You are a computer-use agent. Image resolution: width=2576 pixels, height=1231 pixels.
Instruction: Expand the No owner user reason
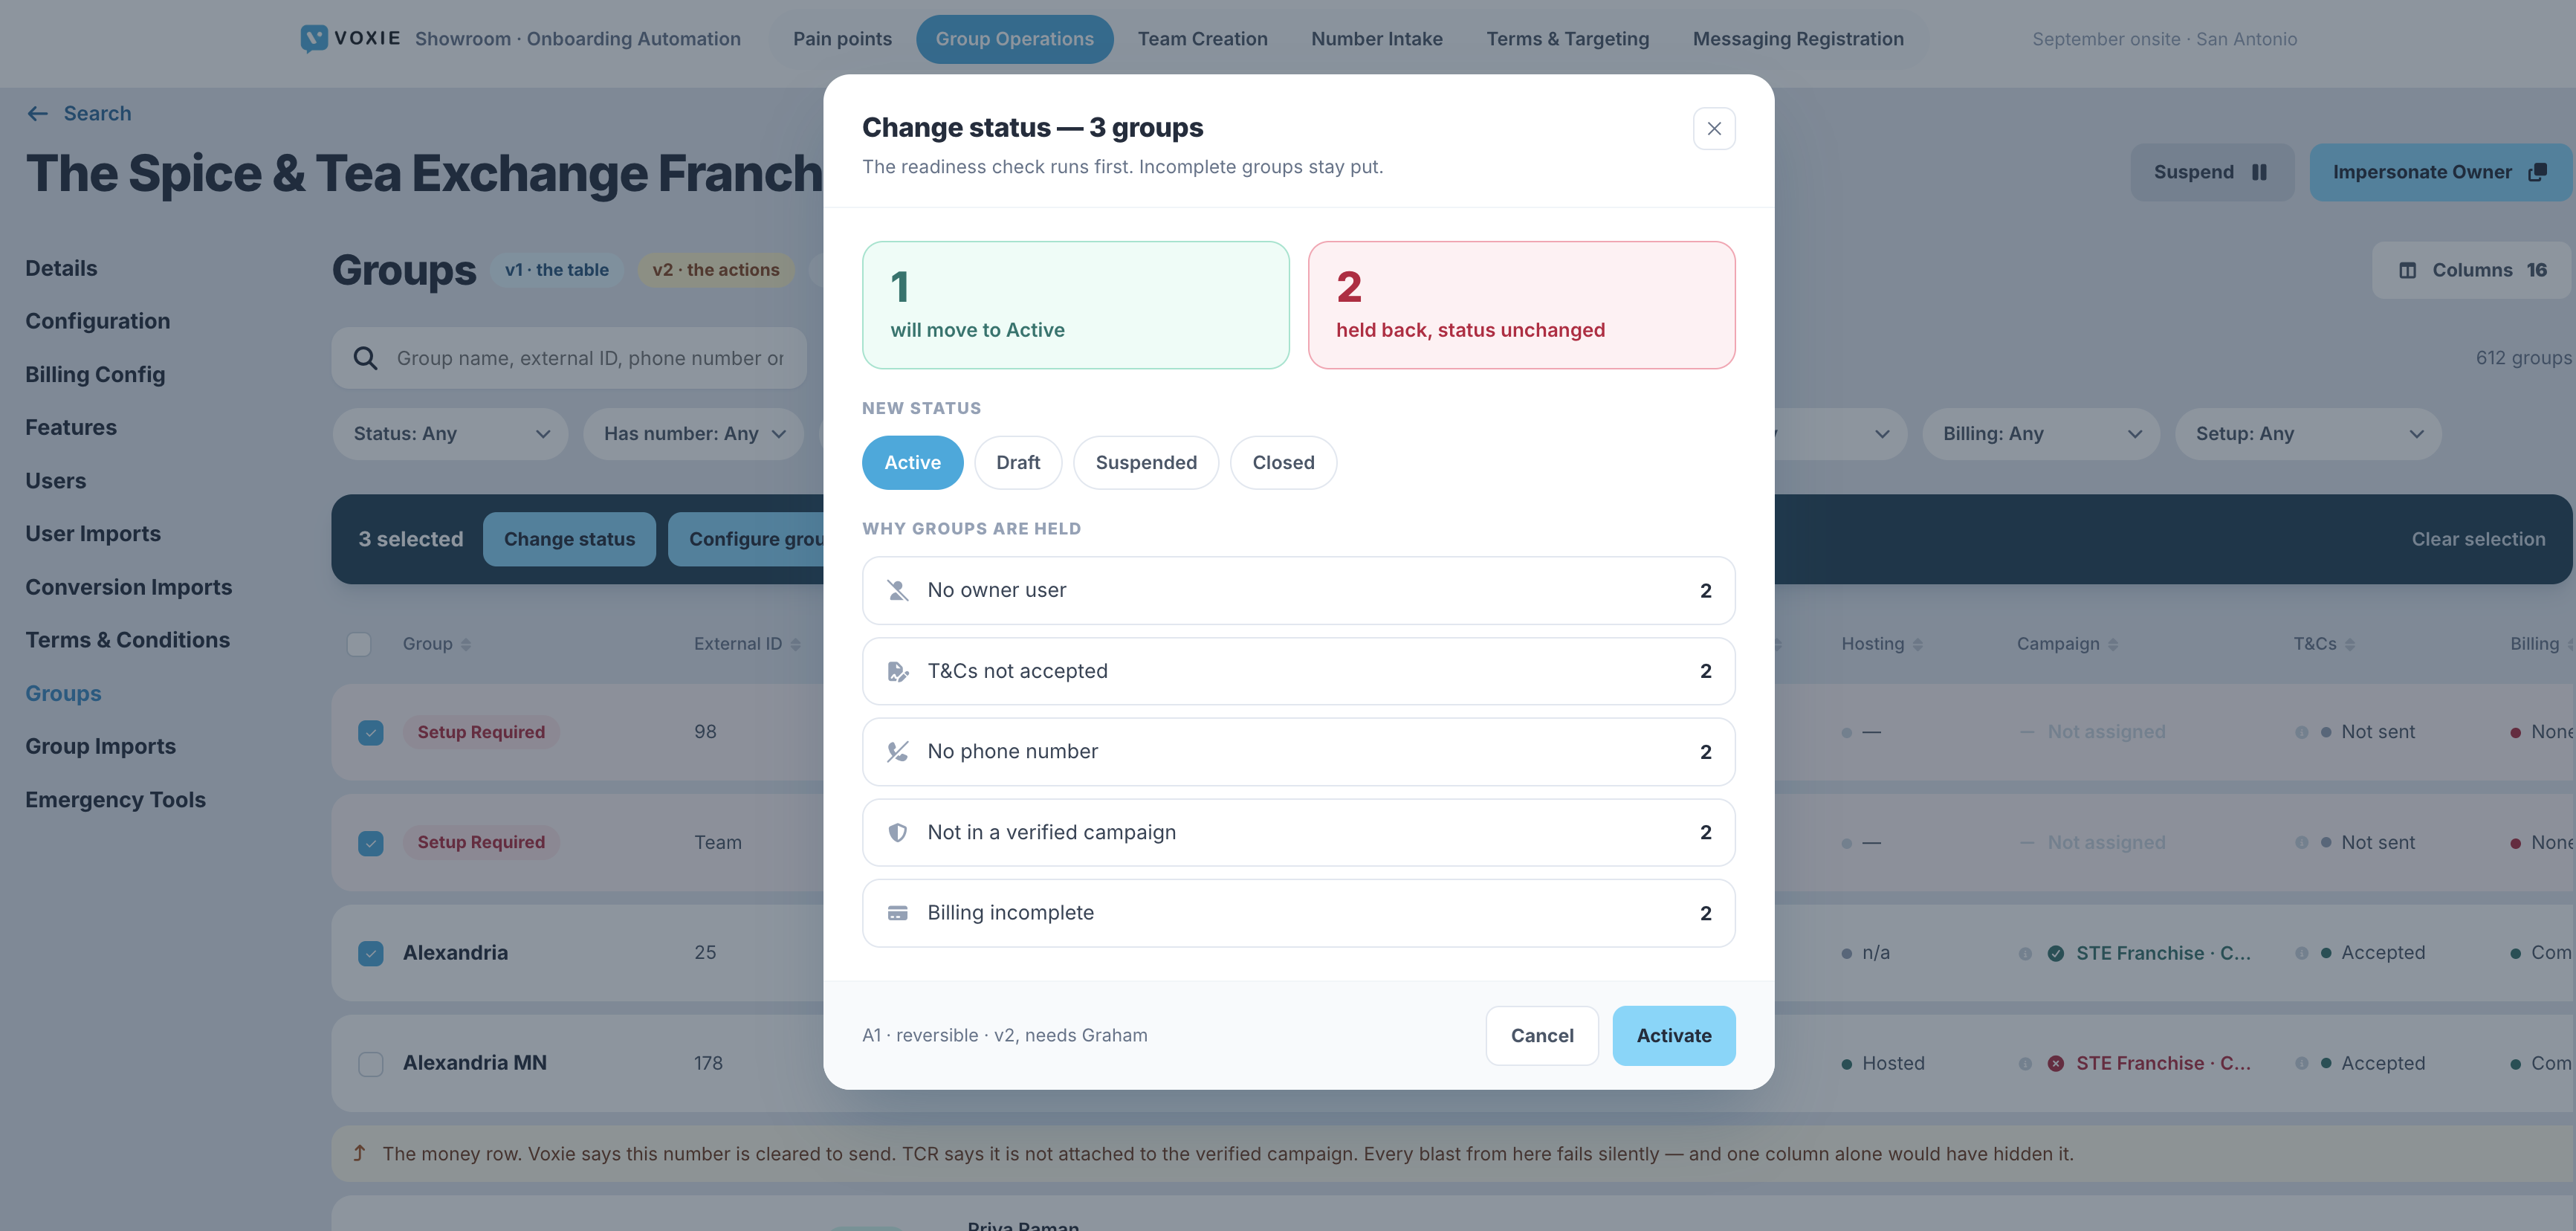tap(1298, 591)
